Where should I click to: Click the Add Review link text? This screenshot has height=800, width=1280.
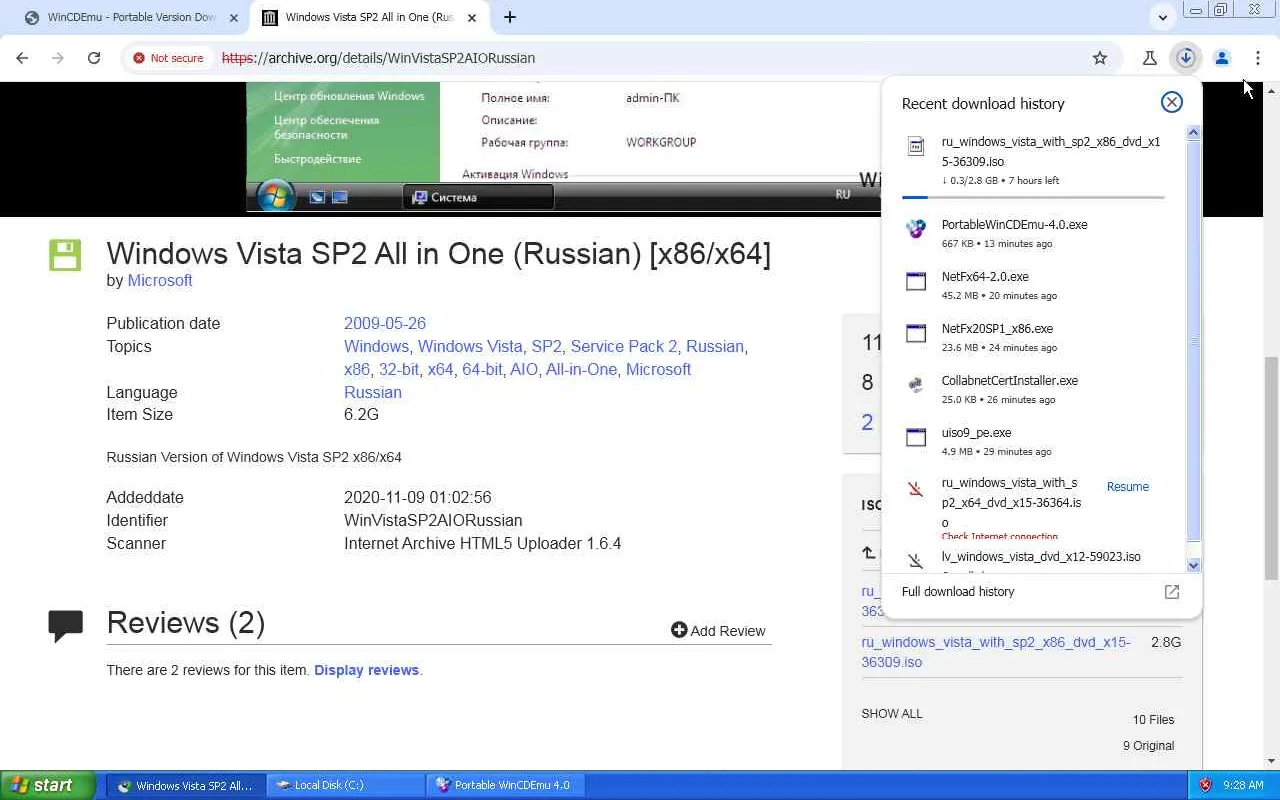click(728, 631)
